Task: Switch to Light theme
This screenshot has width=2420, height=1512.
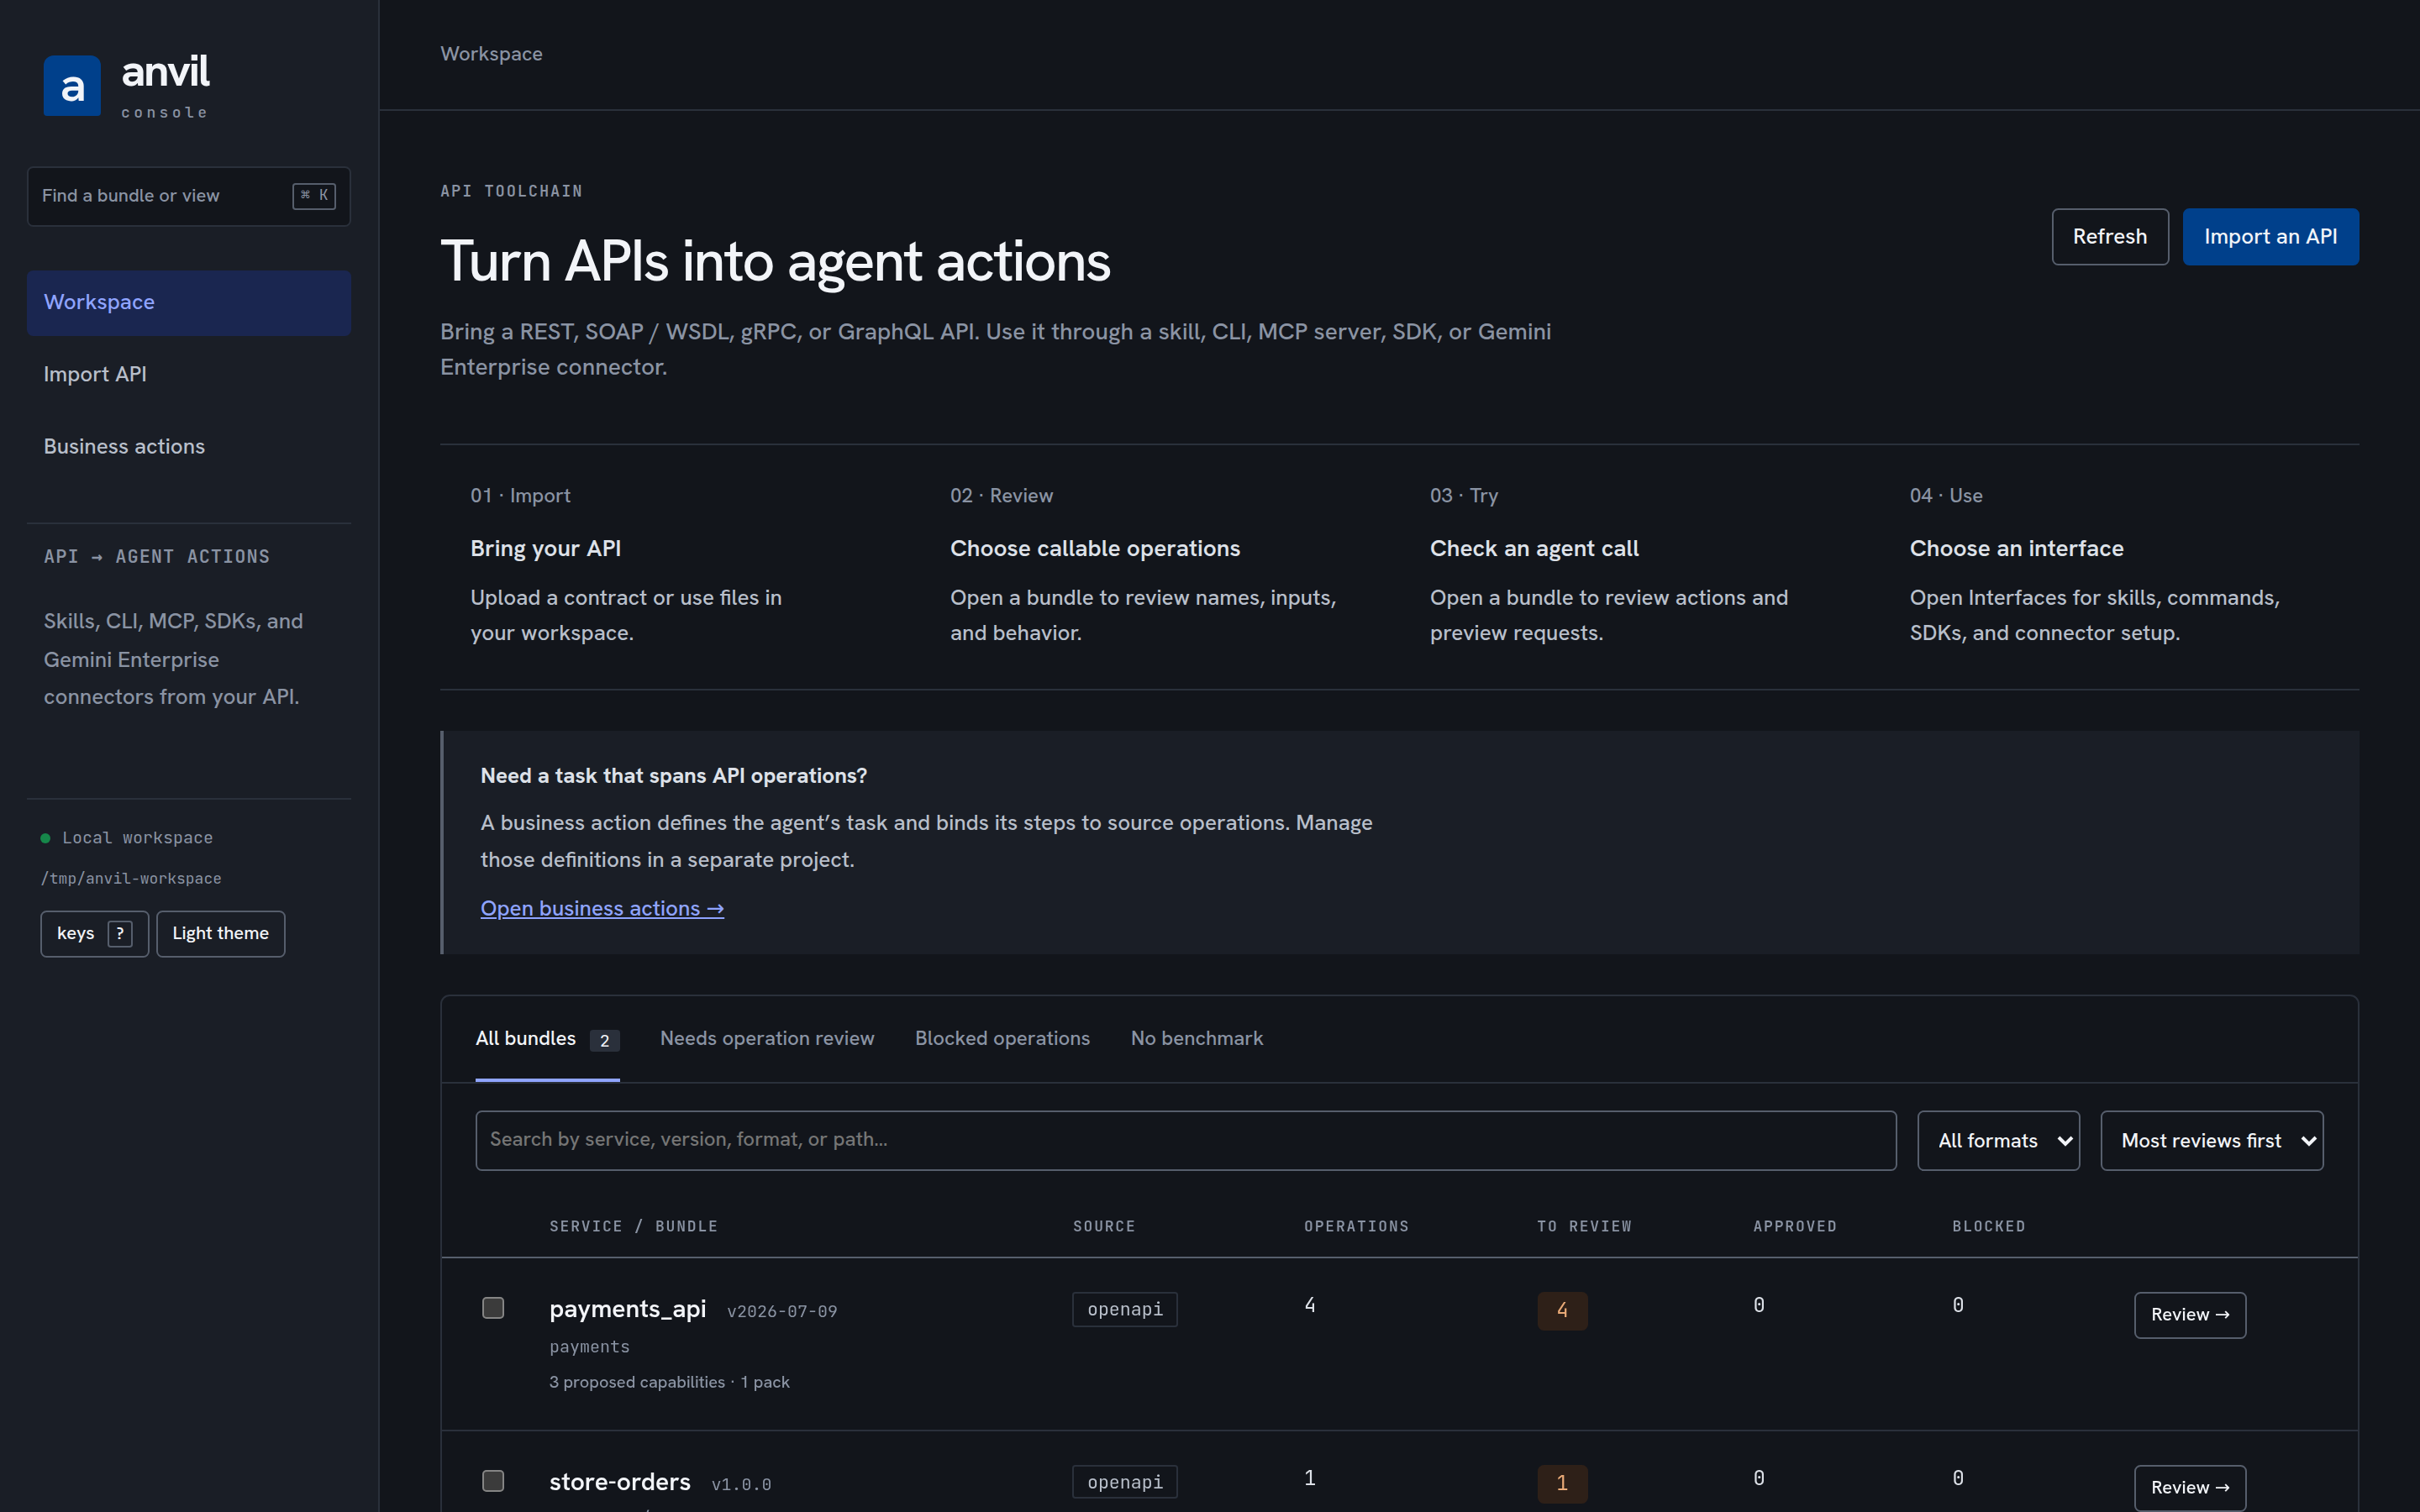Action: pos(221,934)
